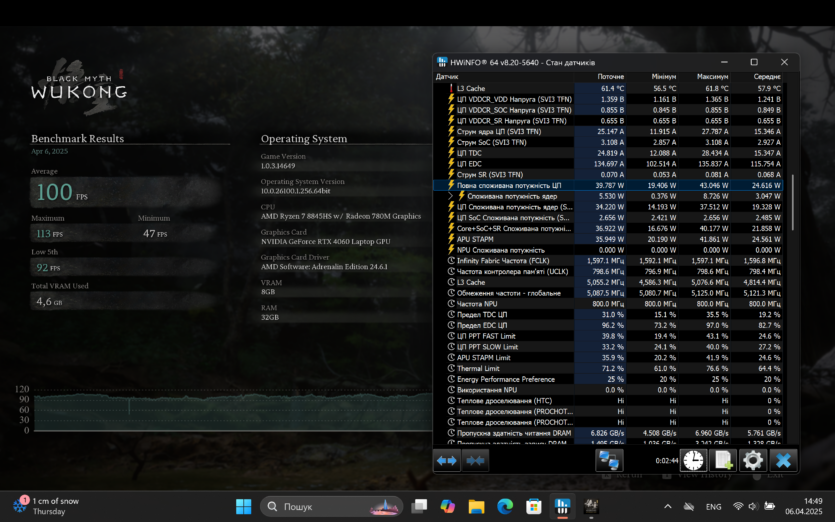Image resolution: width=835 pixels, height=522 pixels.
Task: Click the collapse columns inward arrows button
Action: [x=475, y=460]
